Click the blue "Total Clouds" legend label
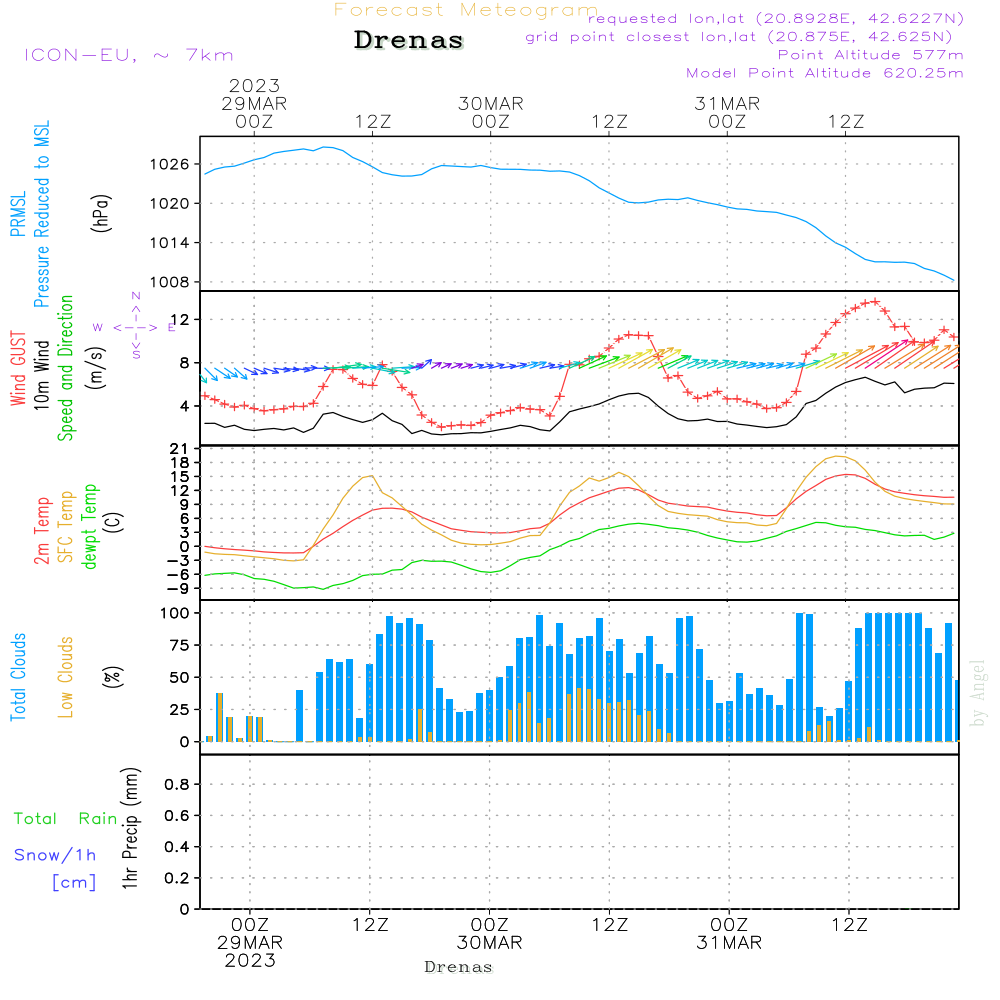1000x1000 pixels. click(x=19, y=677)
